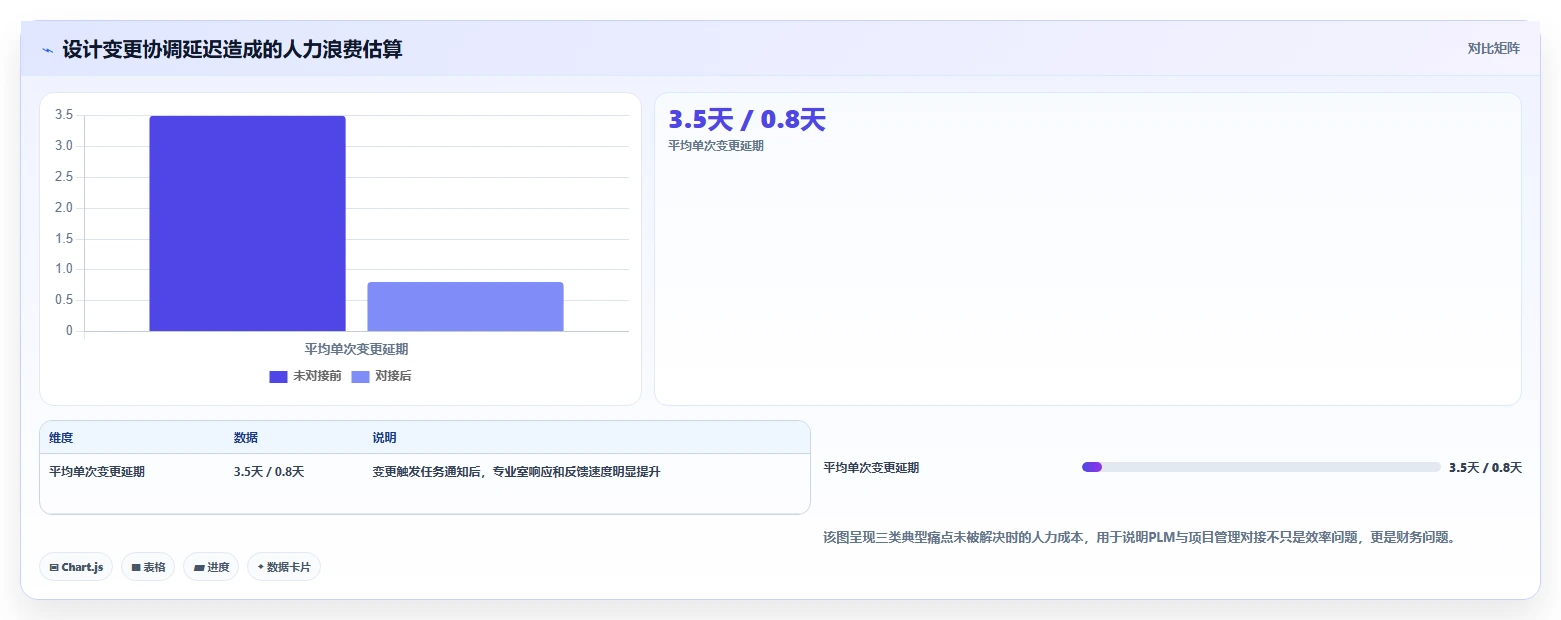Click the 3.5天 / 0.8天 value after progress bar
1561x620 pixels.
[1485, 467]
